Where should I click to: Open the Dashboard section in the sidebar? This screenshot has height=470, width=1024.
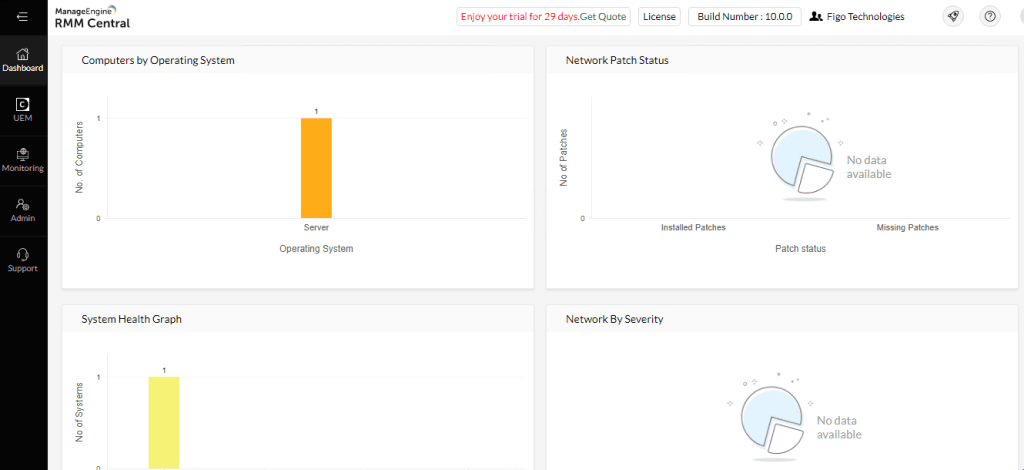(x=23, y=60)
